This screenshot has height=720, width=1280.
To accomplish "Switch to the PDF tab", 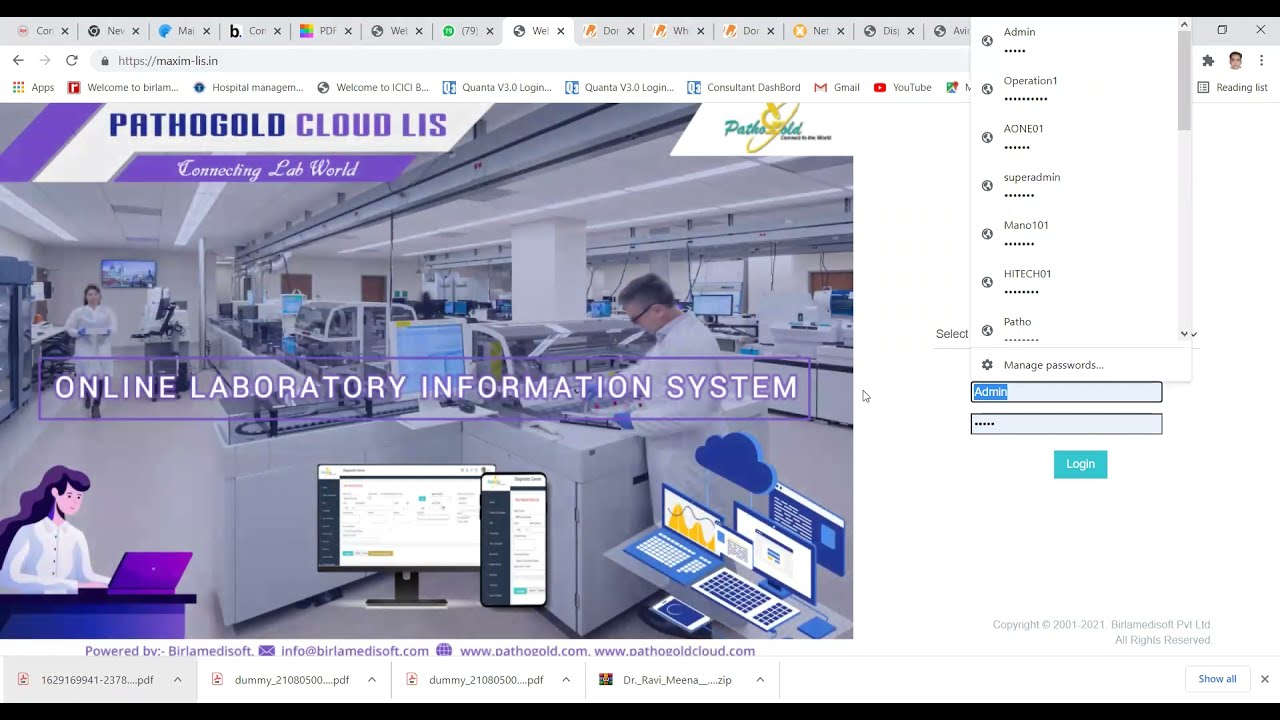I will coord(325,31).
